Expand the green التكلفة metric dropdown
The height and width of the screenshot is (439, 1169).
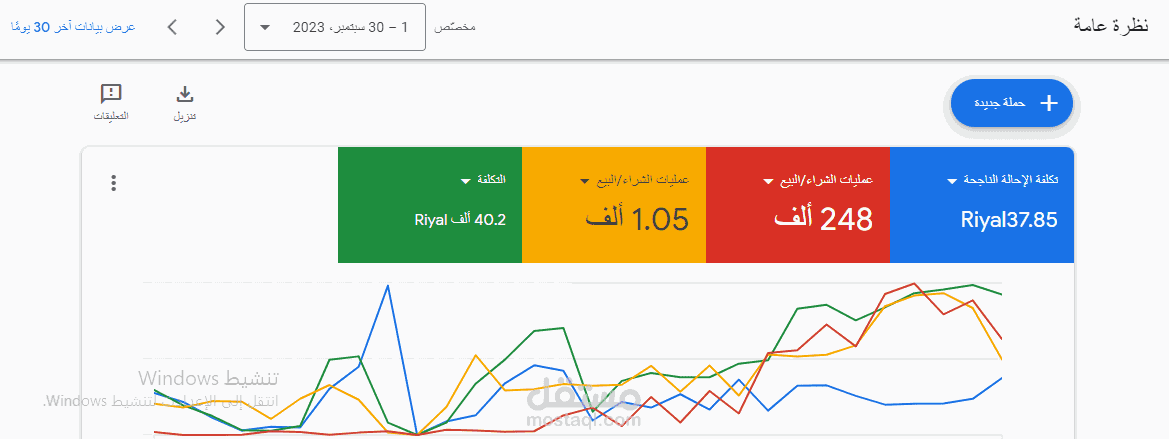[466, 181]
